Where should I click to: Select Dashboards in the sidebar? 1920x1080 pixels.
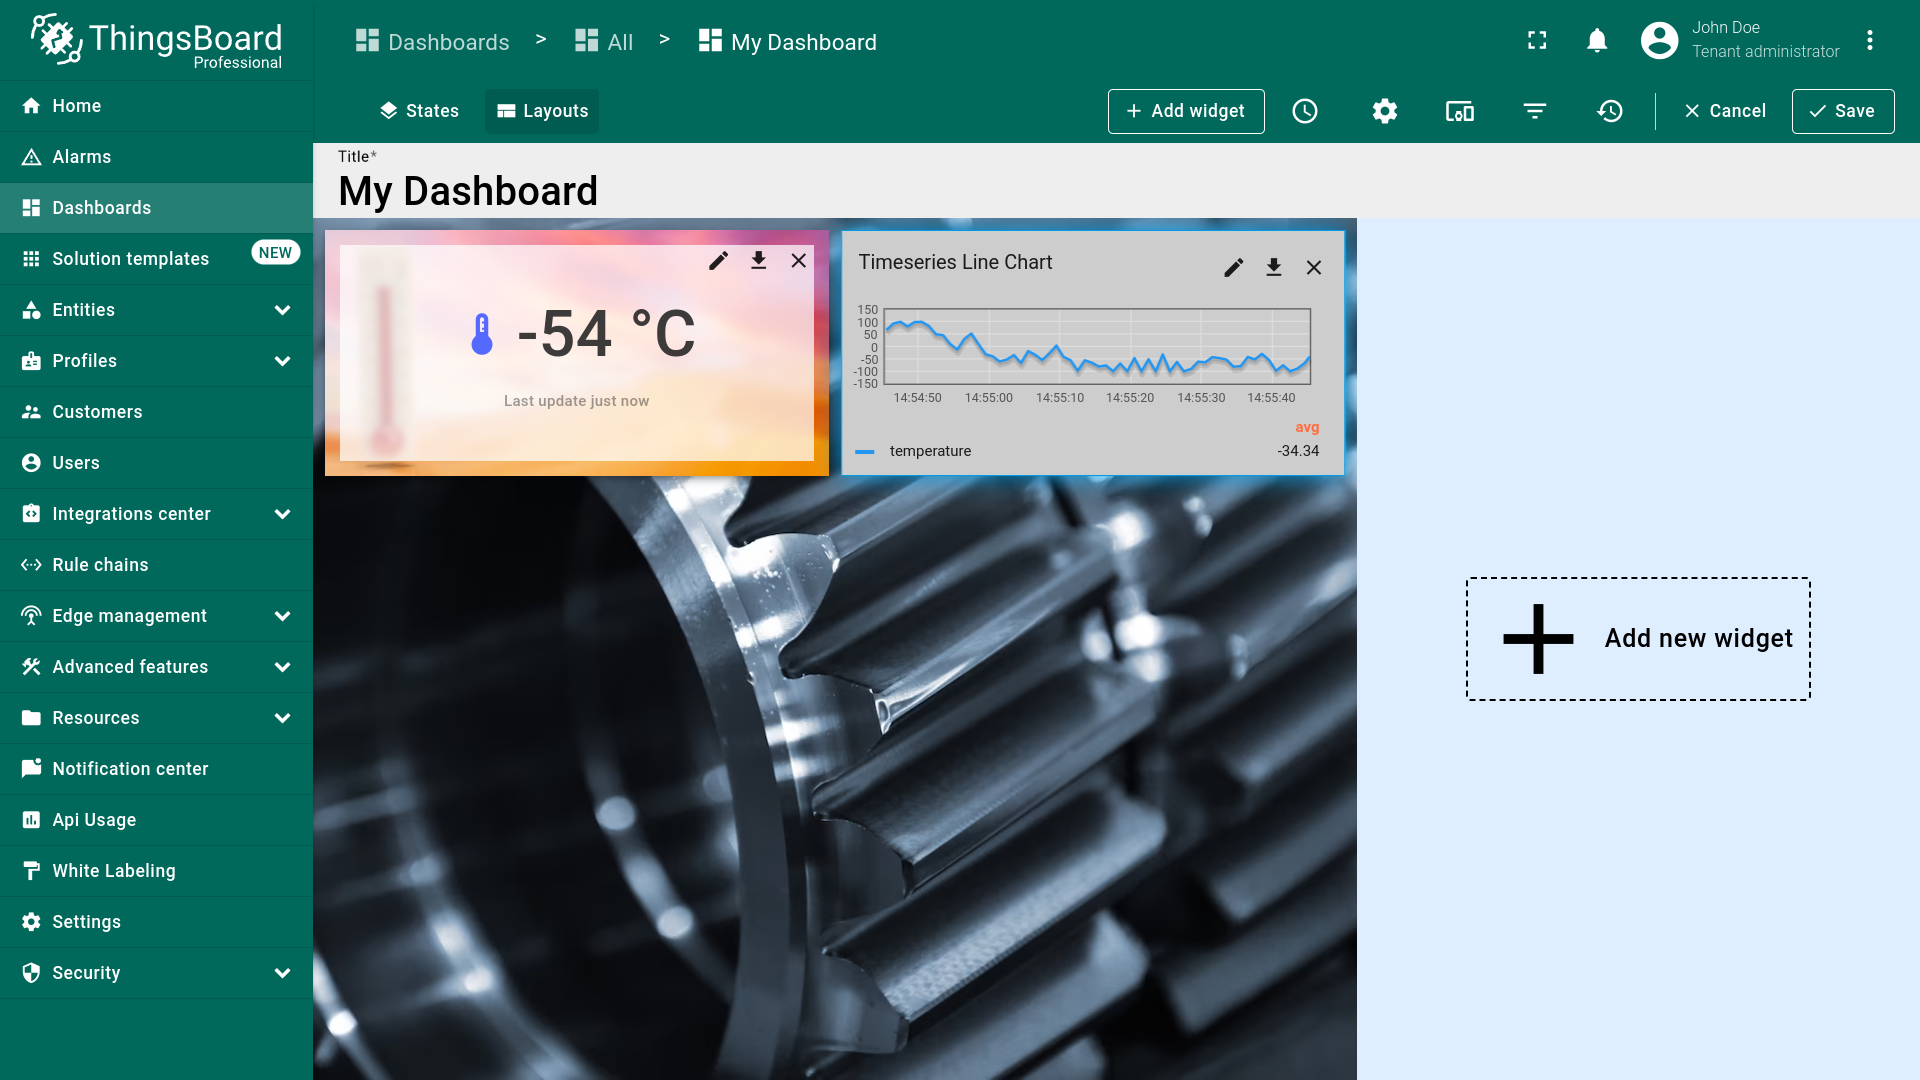point(156,208)
